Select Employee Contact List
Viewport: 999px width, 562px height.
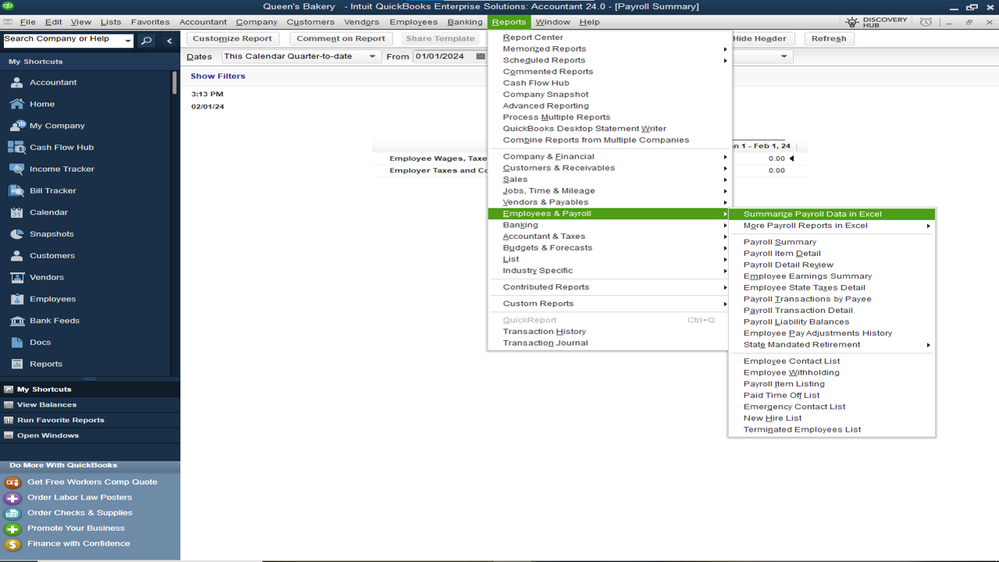click(x=791, y=361)
